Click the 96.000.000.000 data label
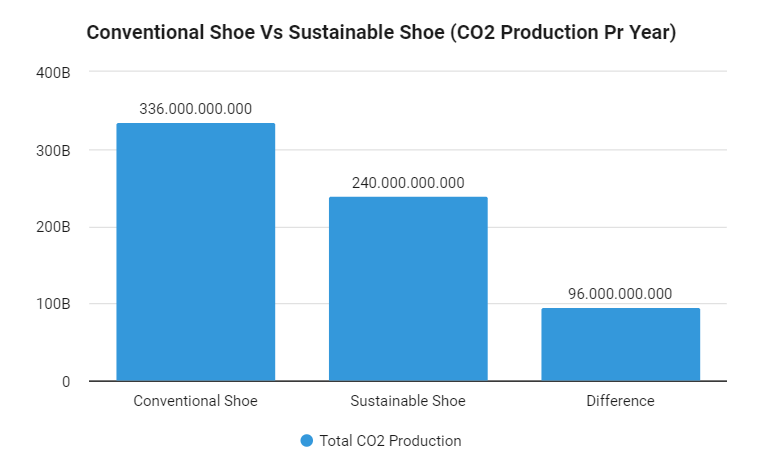 (620, 294)
